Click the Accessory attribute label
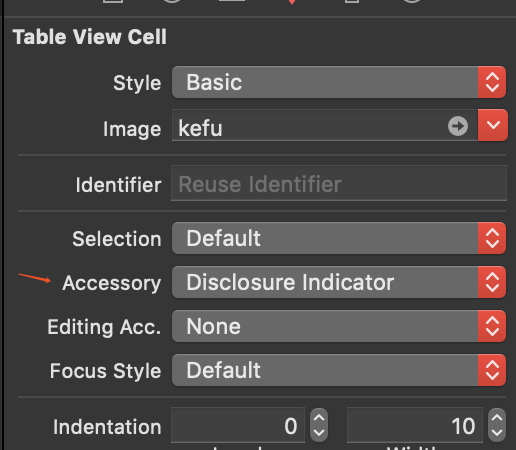Screen dimensions: 516x450 [x=112, y=283]
